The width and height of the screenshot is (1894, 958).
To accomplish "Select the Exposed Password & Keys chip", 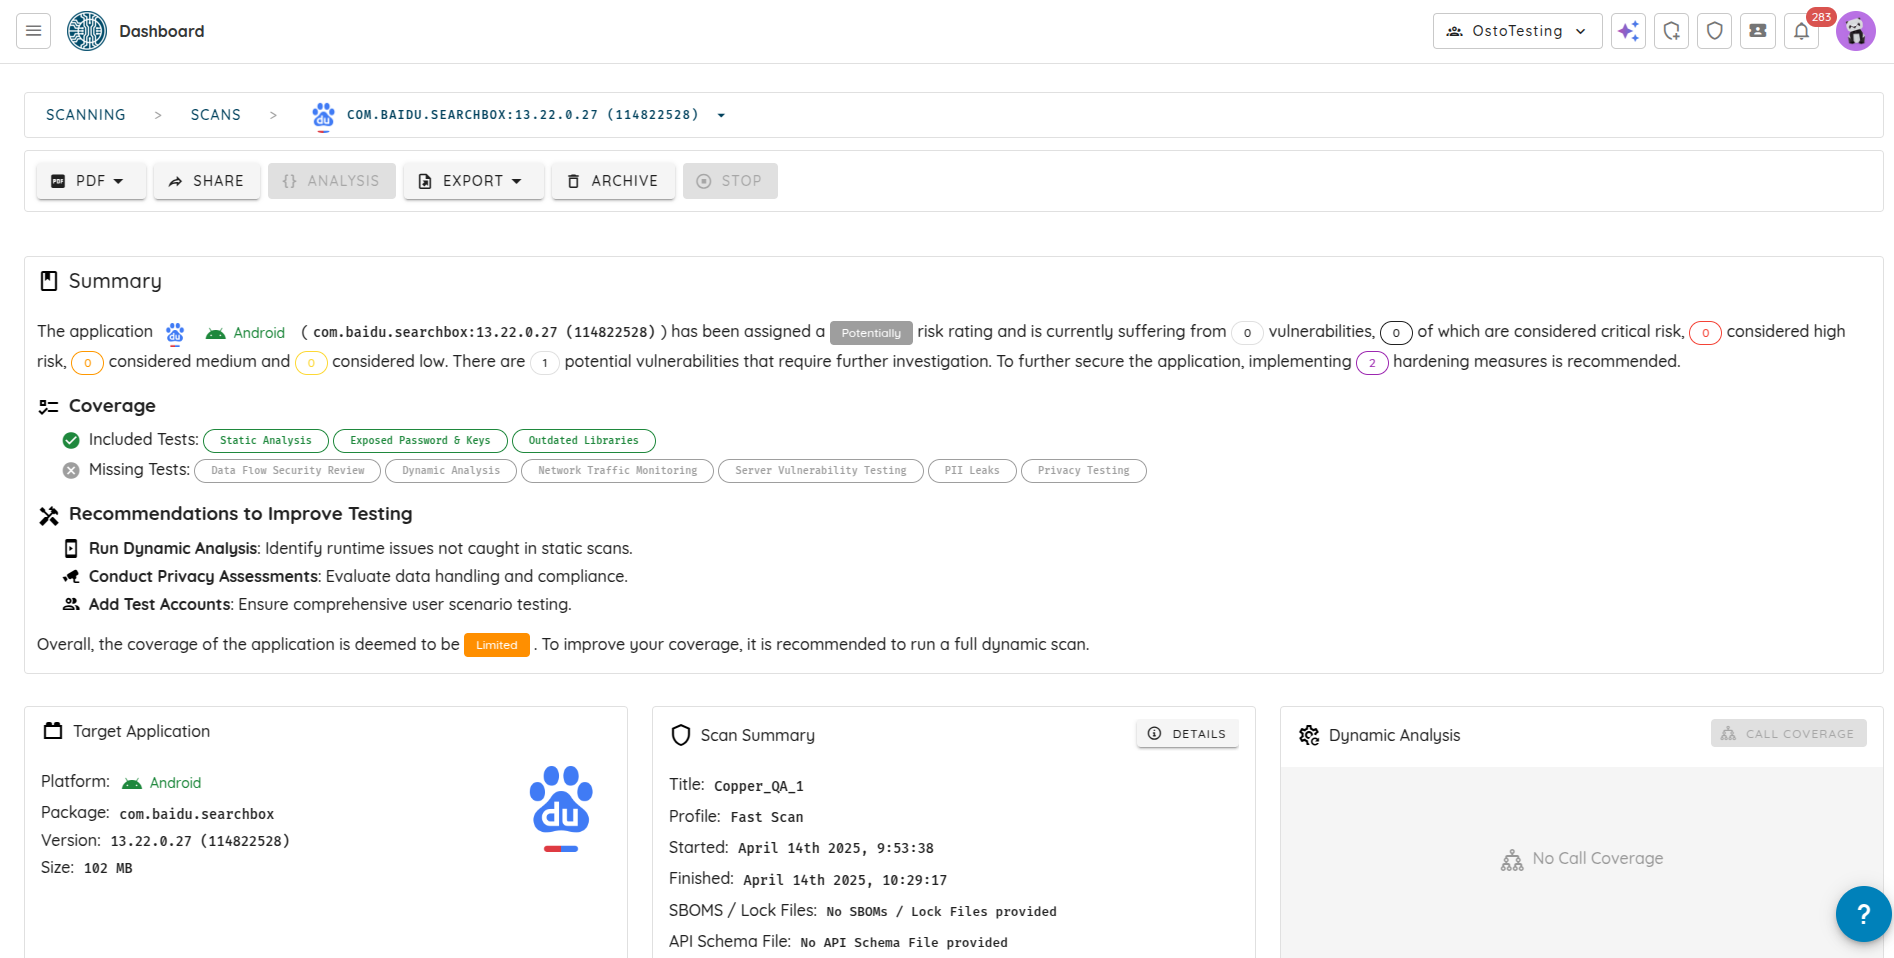I will pyautogui.click(x=420, y=441).
